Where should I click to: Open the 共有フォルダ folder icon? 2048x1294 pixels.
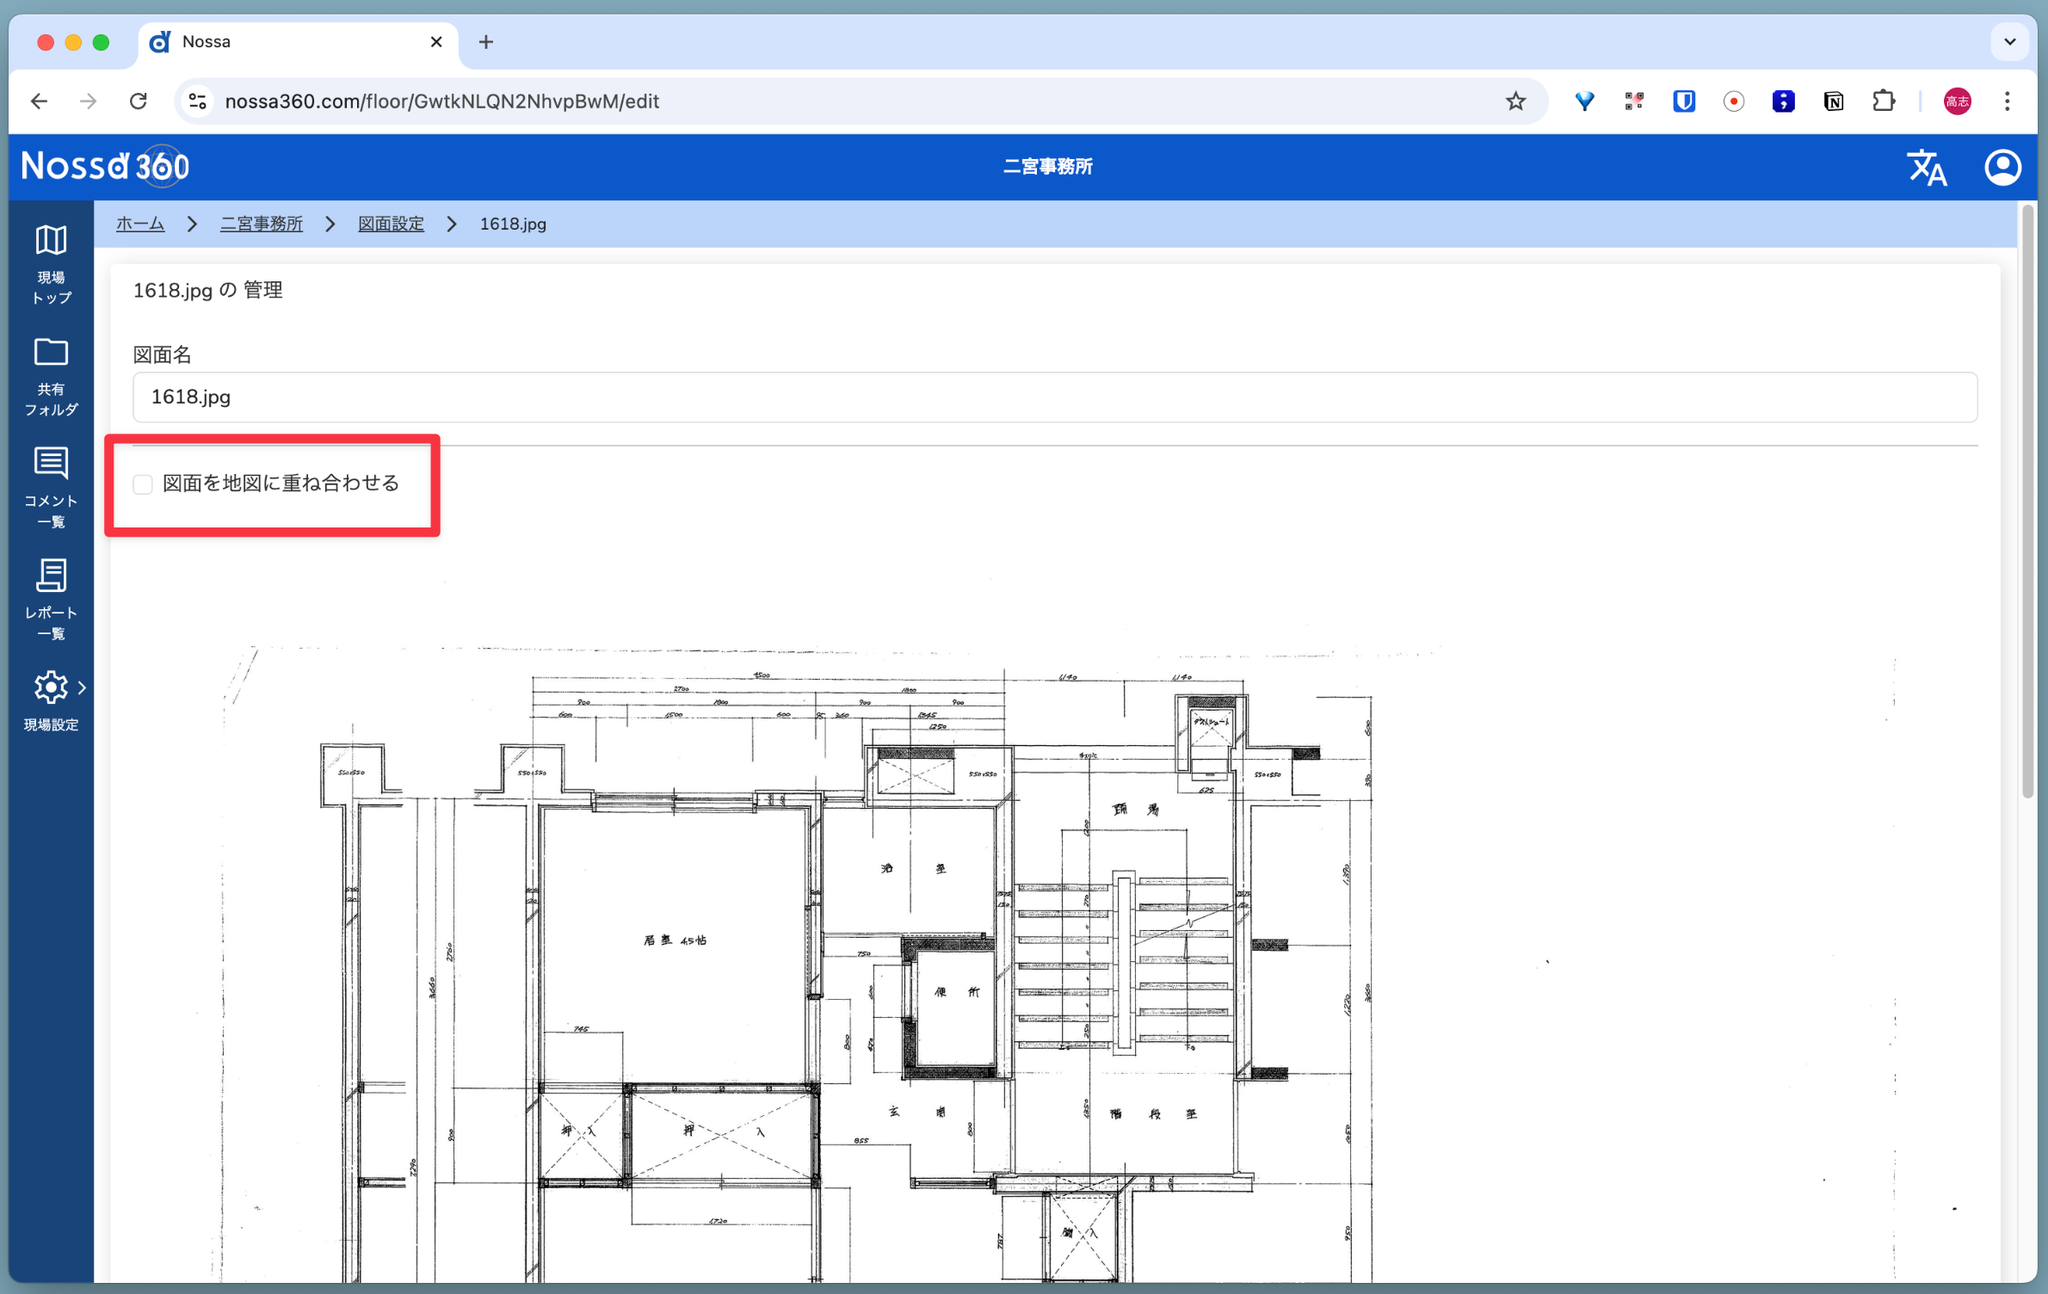coord(51,353)
